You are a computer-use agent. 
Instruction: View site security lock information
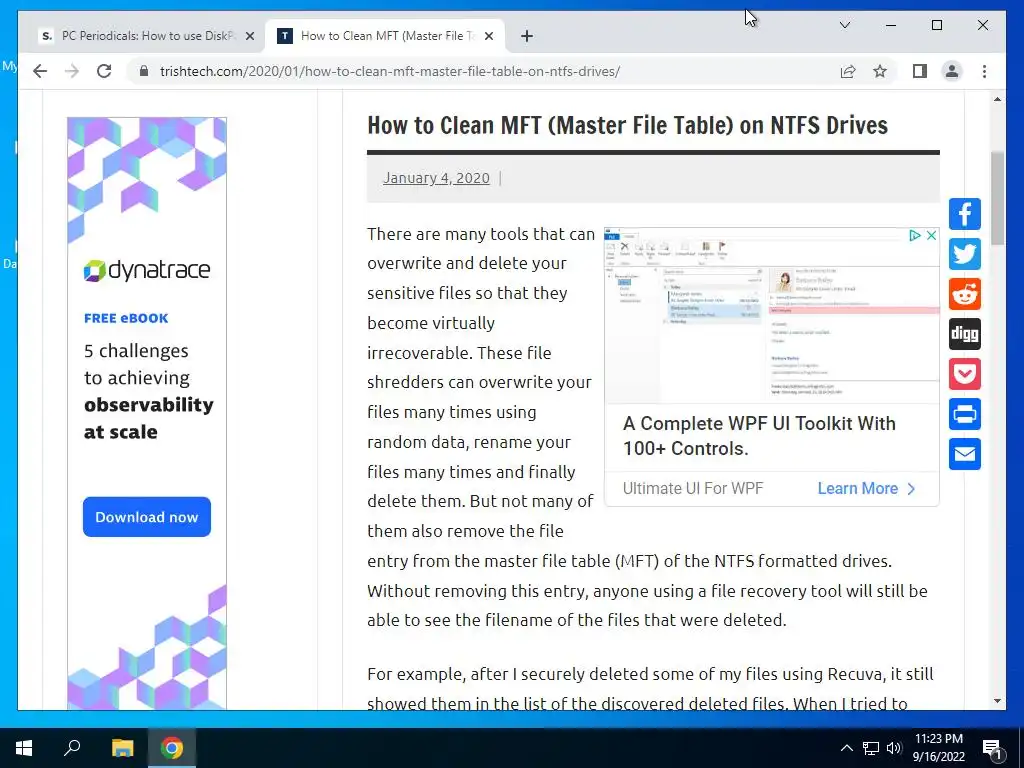[144, 71]
